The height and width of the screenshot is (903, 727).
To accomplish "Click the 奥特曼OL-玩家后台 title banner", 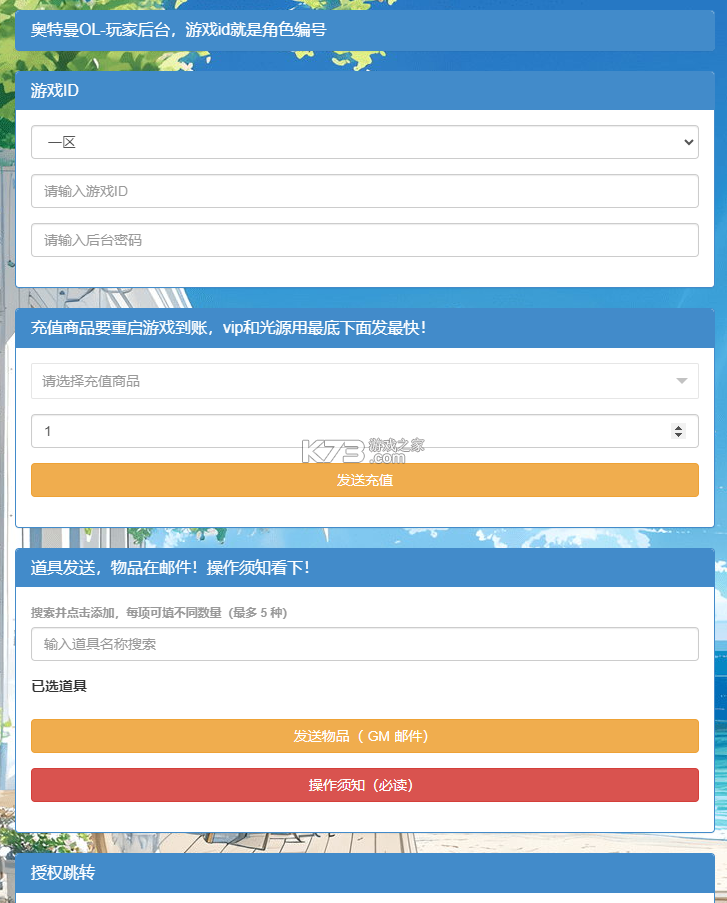I will click(x=365, y=30).
